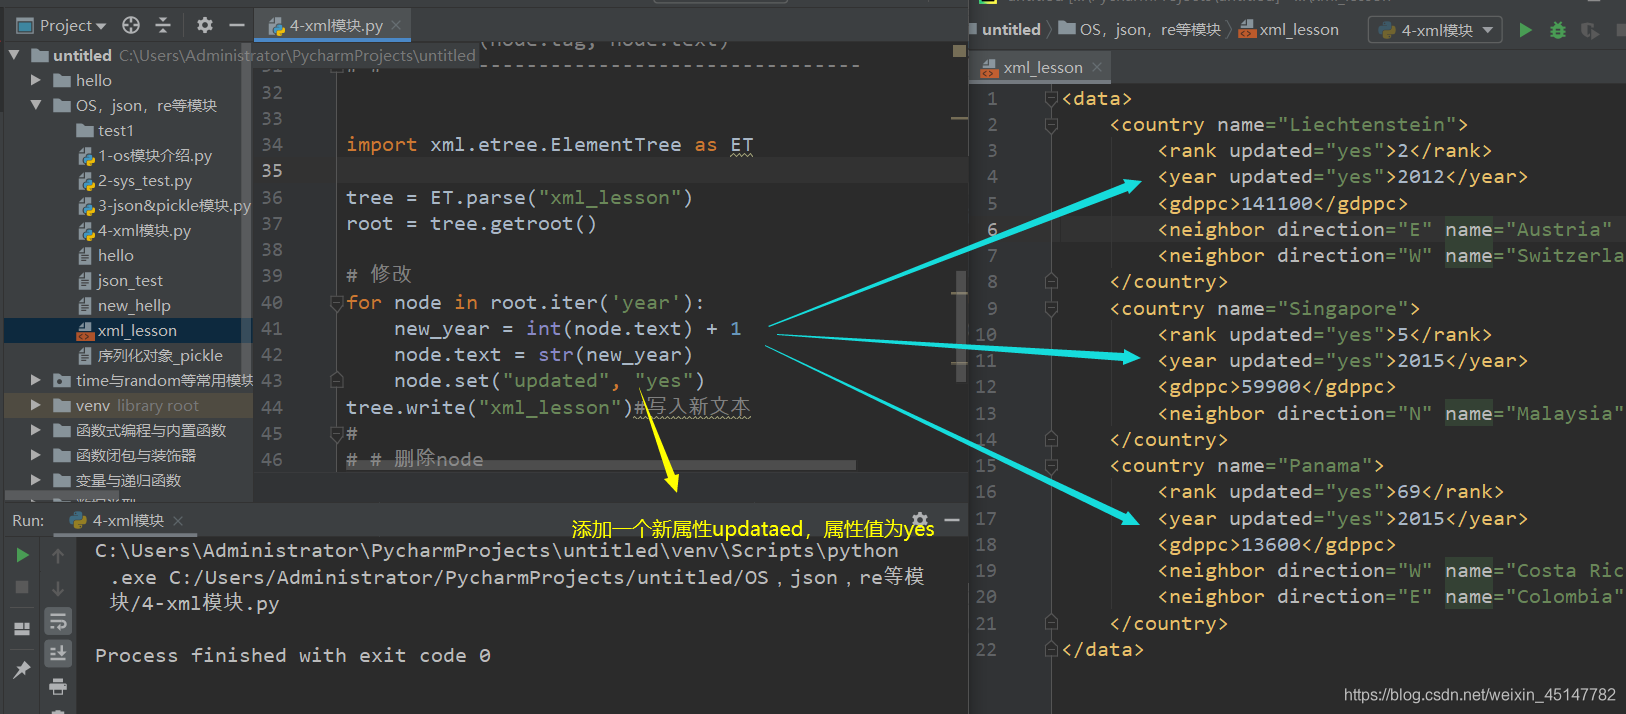
Task: Collapse the for-loop fold marker at line 40
Action: pyautogui.click(x=337, y=302)
